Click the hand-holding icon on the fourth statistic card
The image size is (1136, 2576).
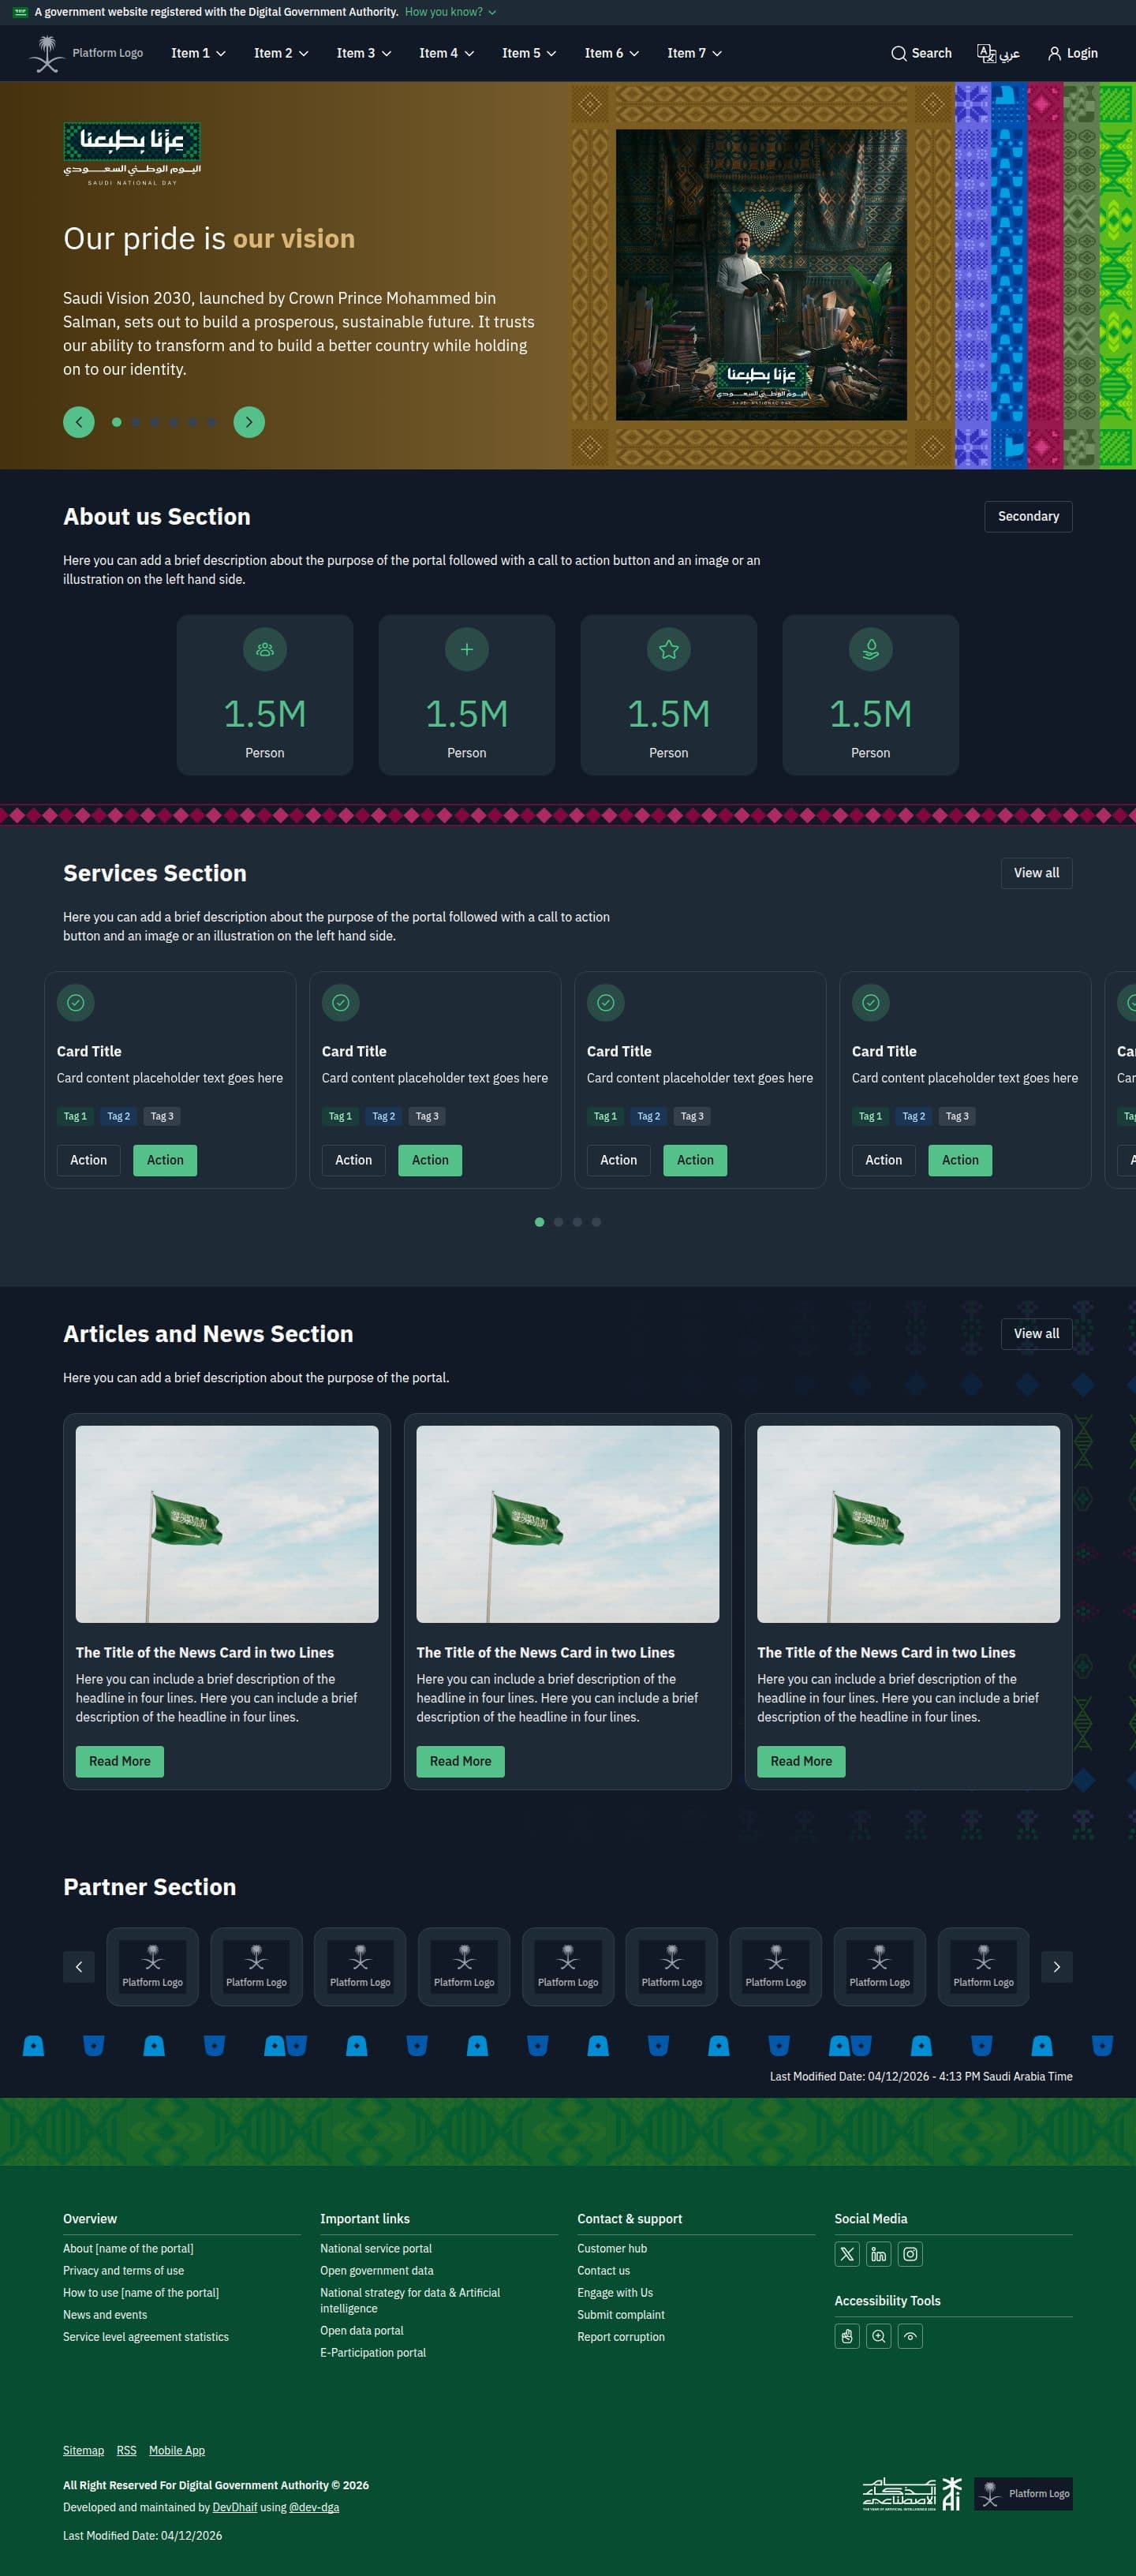(871, 650)
